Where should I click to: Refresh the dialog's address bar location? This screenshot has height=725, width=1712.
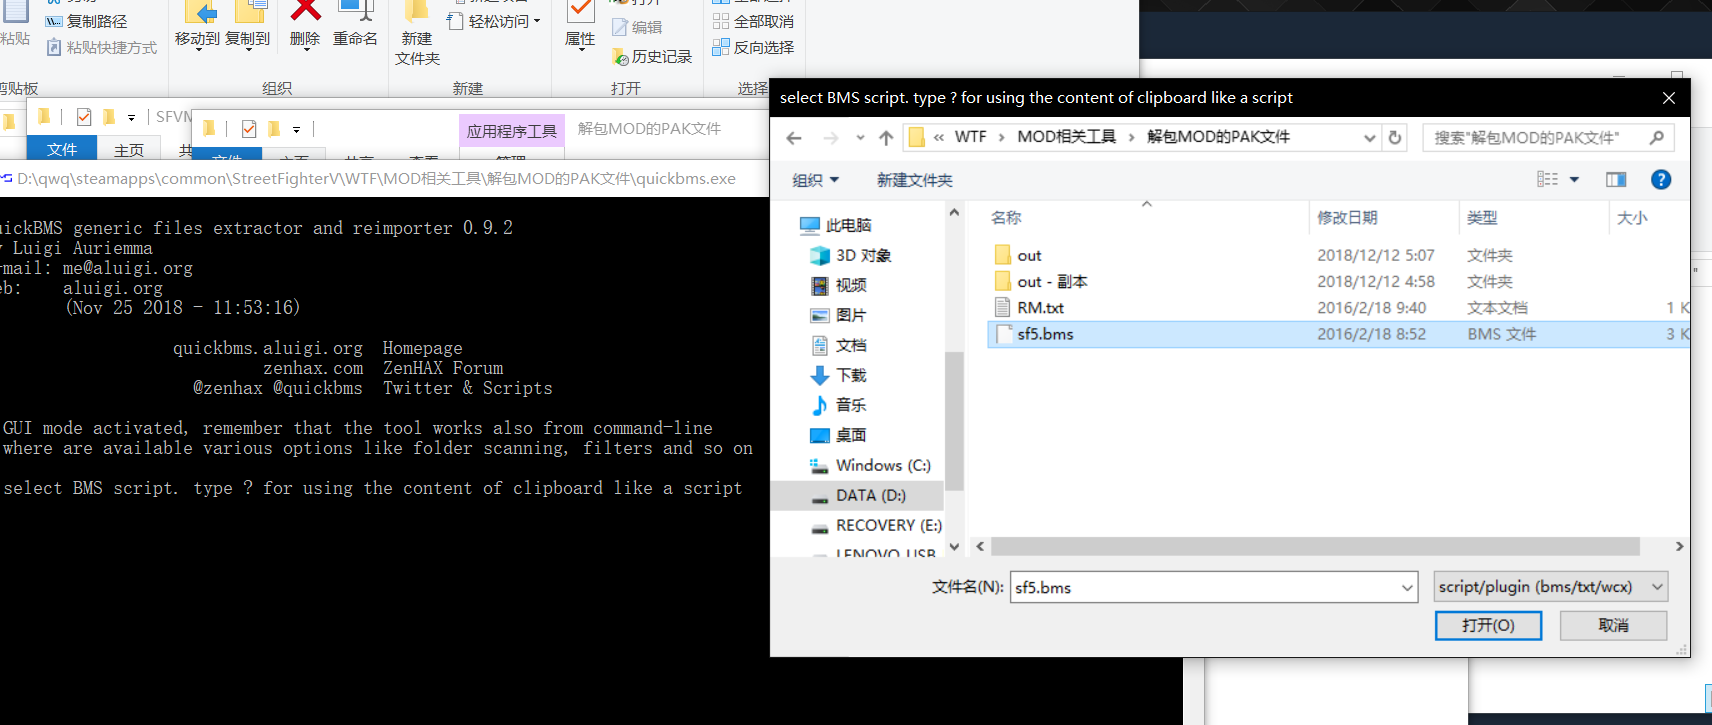click(1395, 138)
